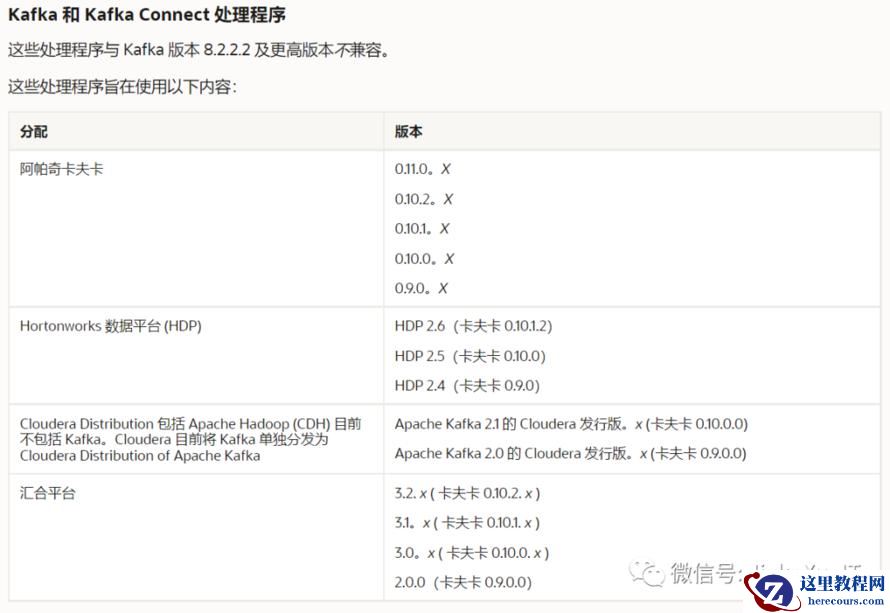The height and width of the screenshot is (613, 890).
Task: Click the version entry 0.11.0。X
Action: click(x=422, y=169)
